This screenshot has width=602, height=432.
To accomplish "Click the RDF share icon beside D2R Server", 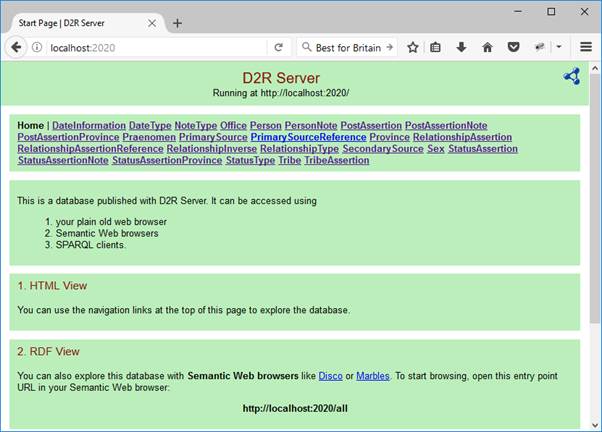I will 571,76.
